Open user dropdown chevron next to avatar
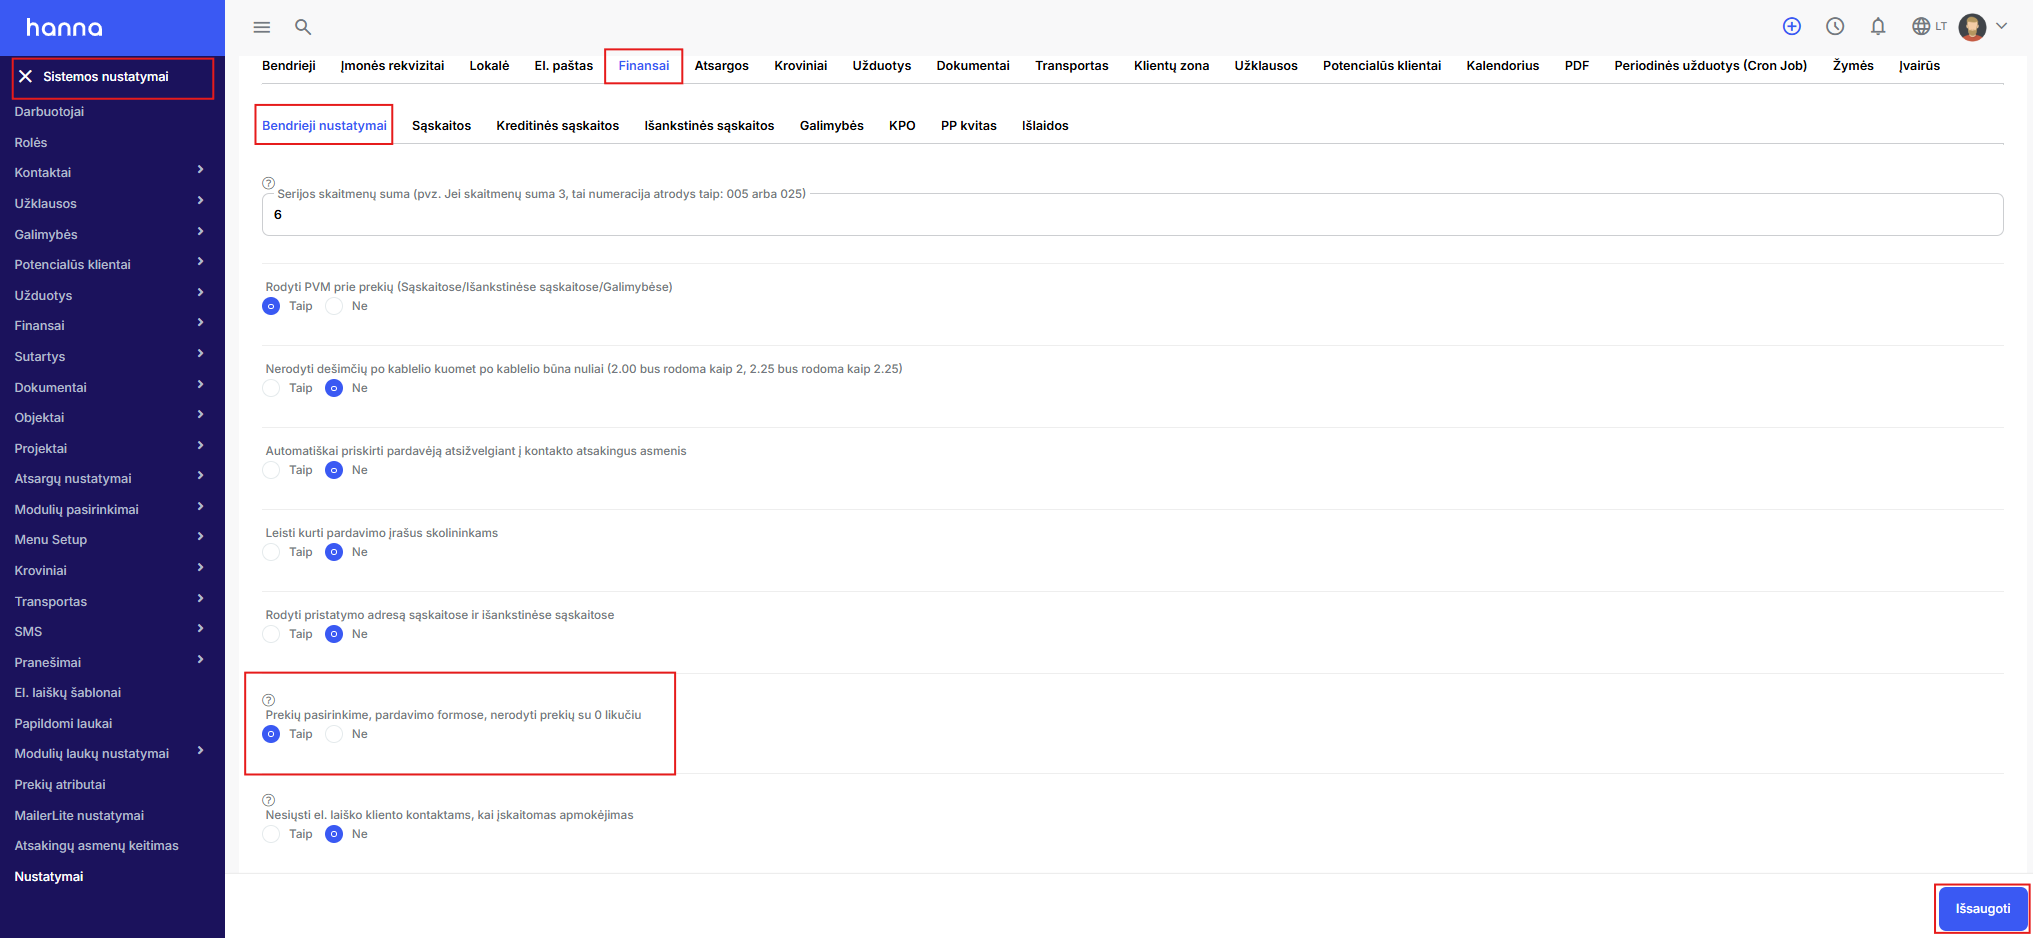 pyautogui.click(x=2001, y=27)
